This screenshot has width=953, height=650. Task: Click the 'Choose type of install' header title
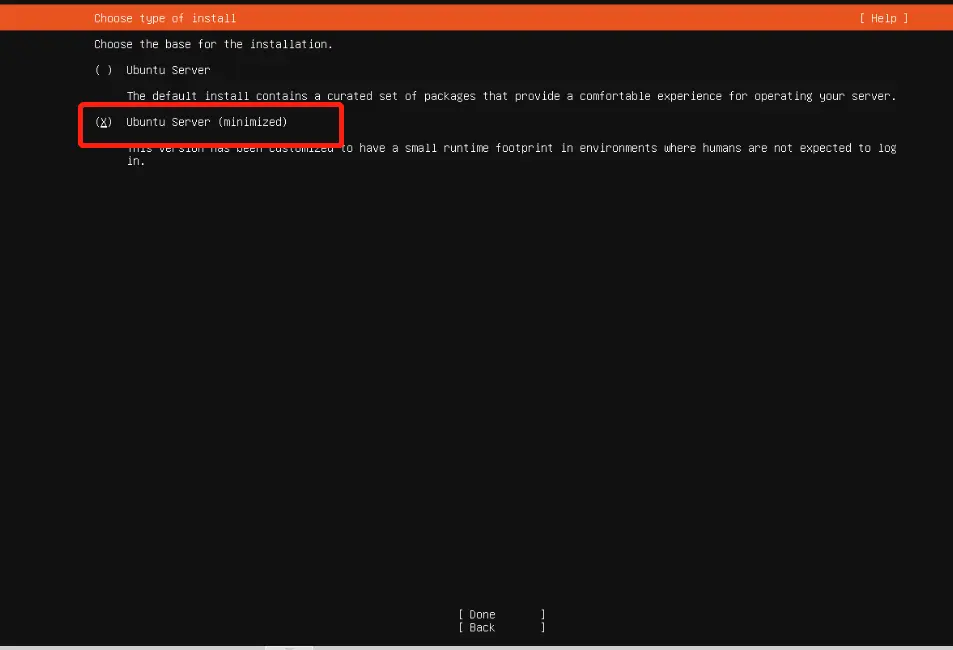click(165, 18)
